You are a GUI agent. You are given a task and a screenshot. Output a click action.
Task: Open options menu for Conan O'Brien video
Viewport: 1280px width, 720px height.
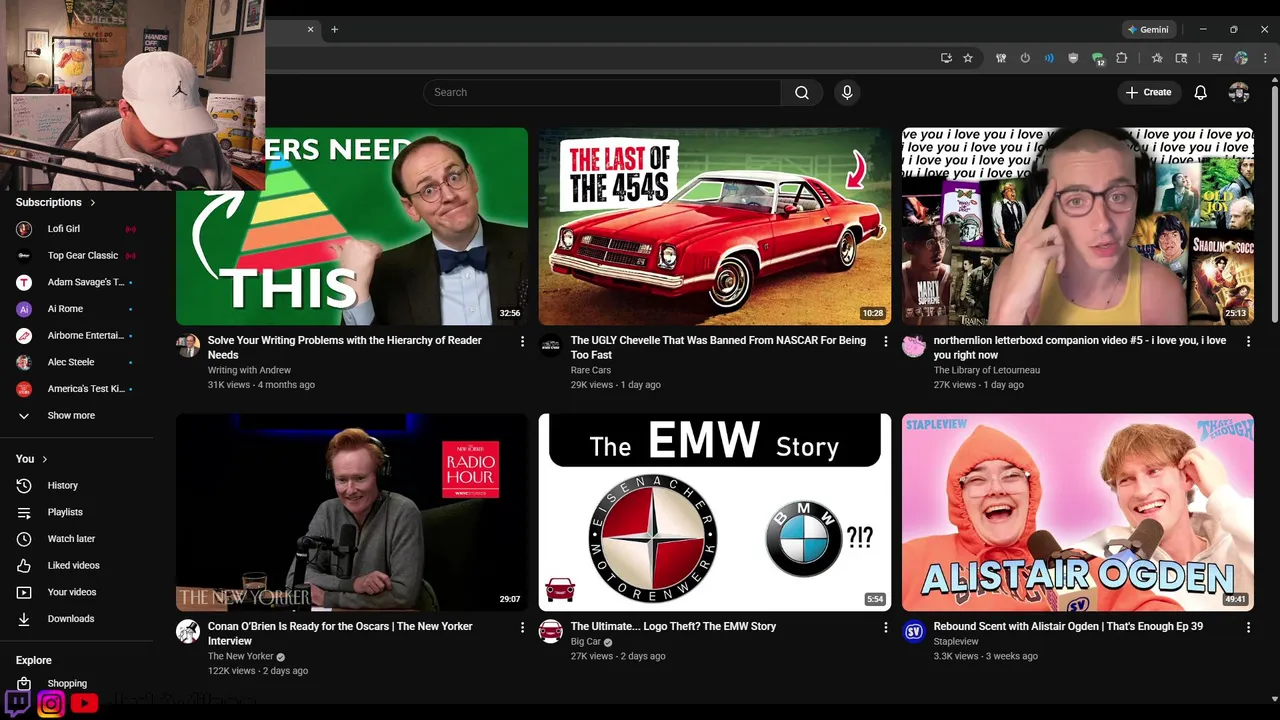(x=522, y=627)
